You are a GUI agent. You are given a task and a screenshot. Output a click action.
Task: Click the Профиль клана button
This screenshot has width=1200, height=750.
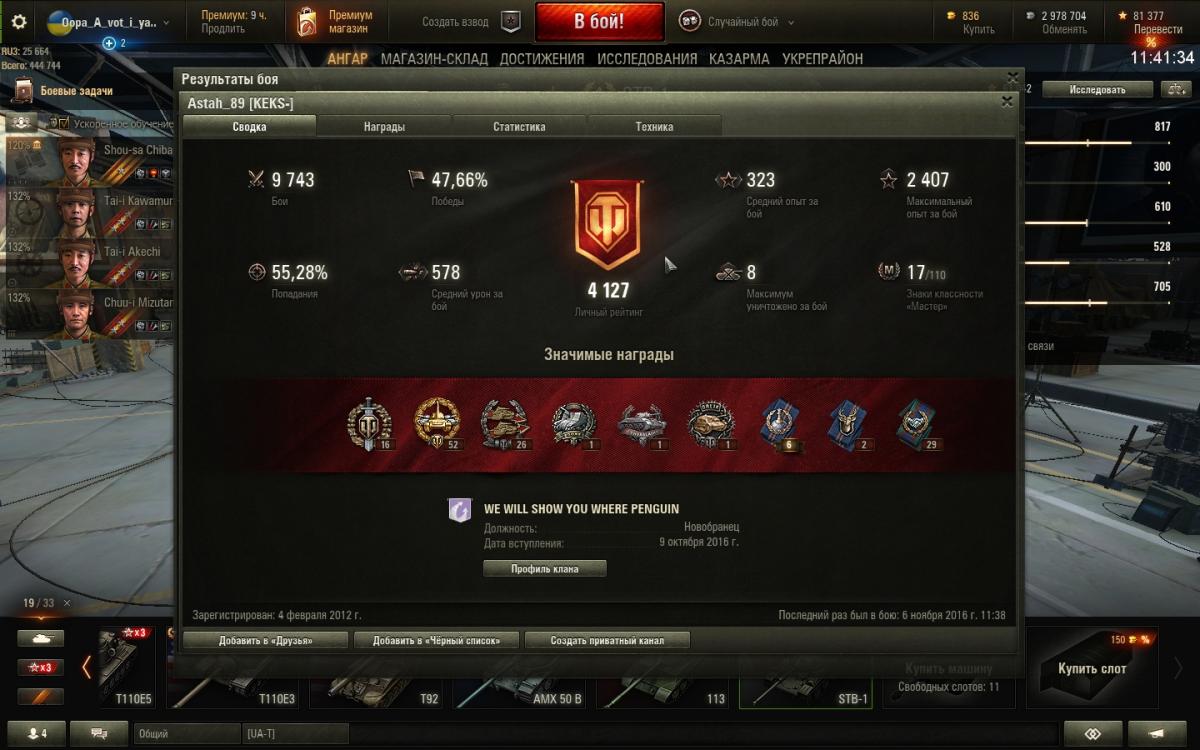545,568
